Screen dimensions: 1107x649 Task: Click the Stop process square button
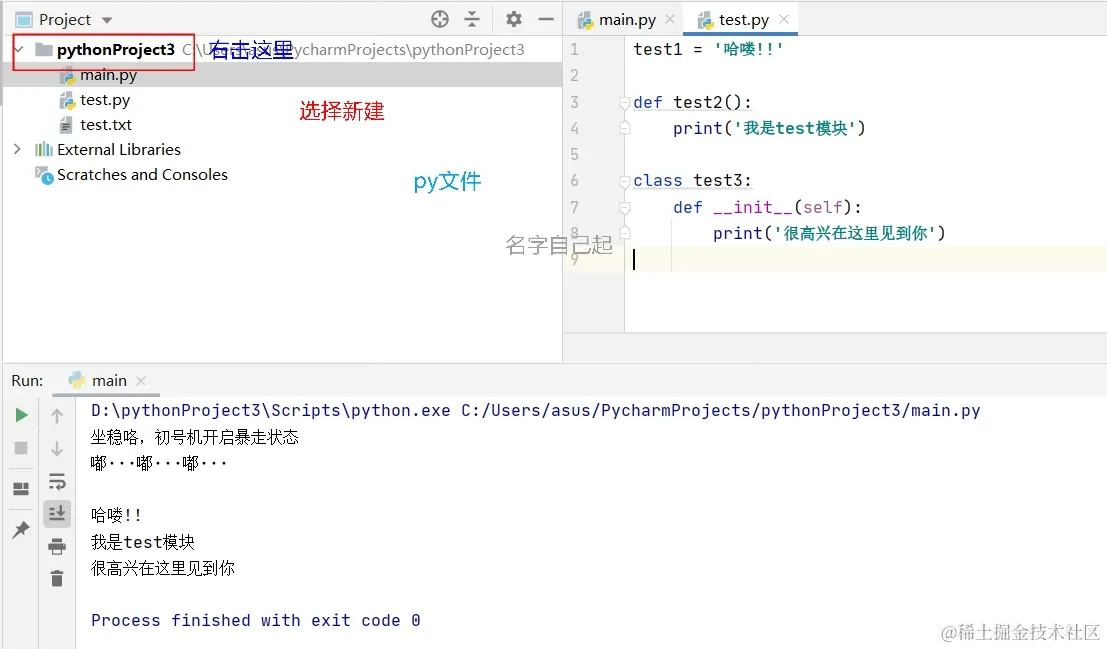click(21, 448)
